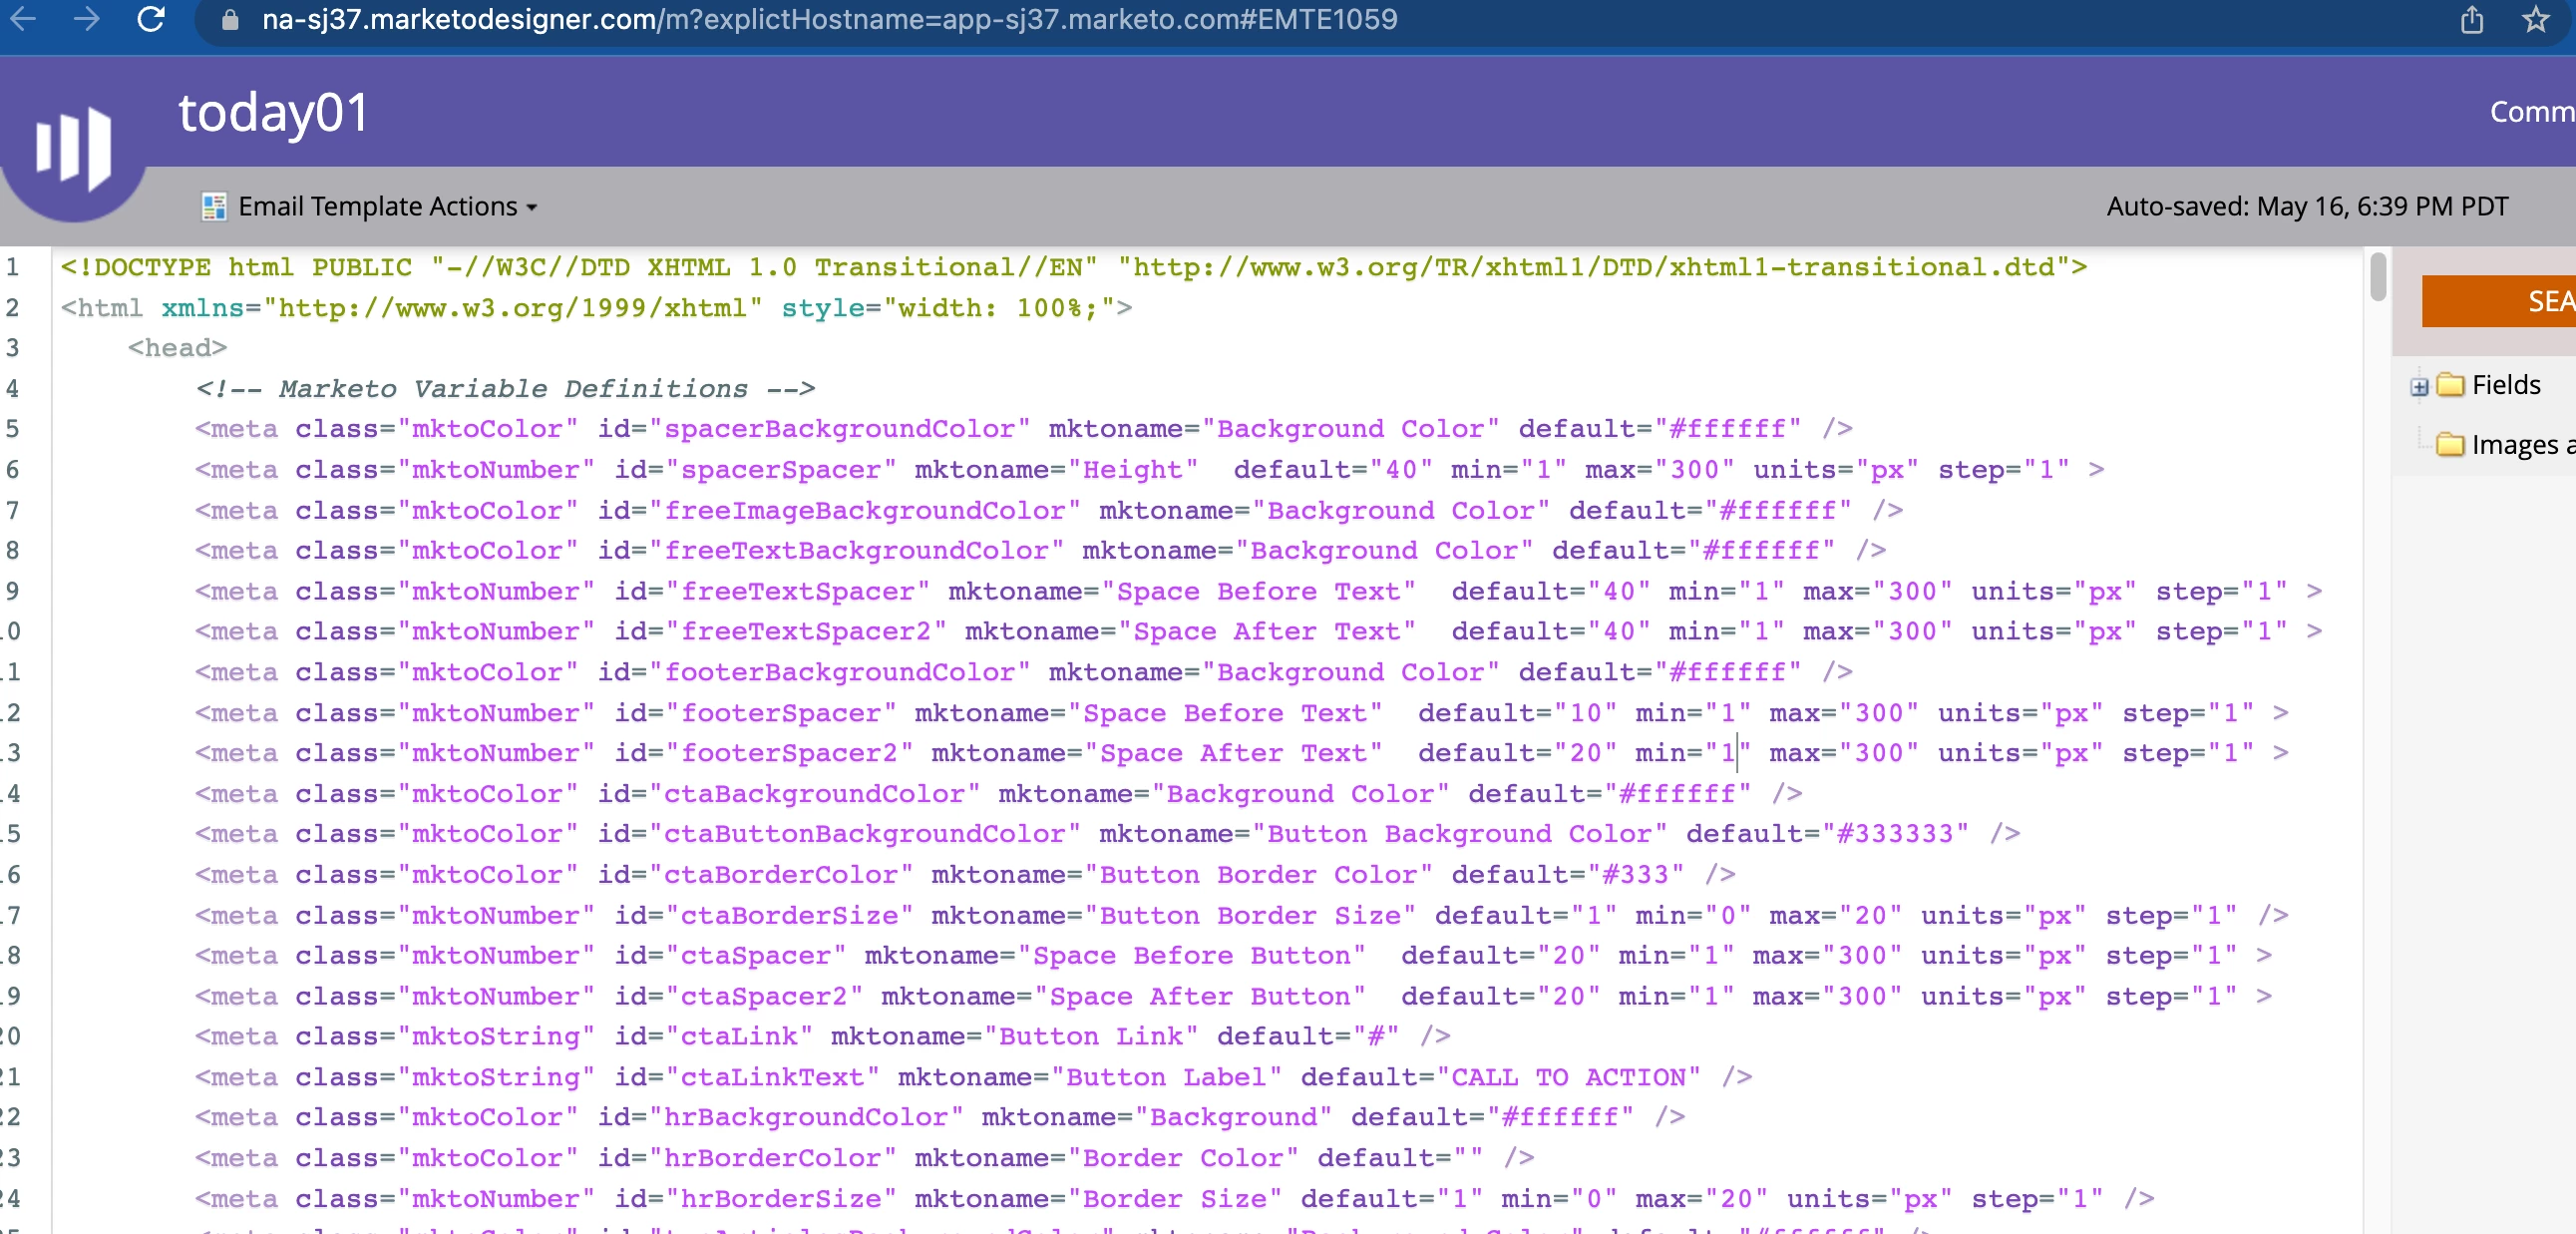The width and height of the screenshot is (2576, 1234).
Task: Place cursor on DOCTYPE code line
Action: (x=1072, y=267)
